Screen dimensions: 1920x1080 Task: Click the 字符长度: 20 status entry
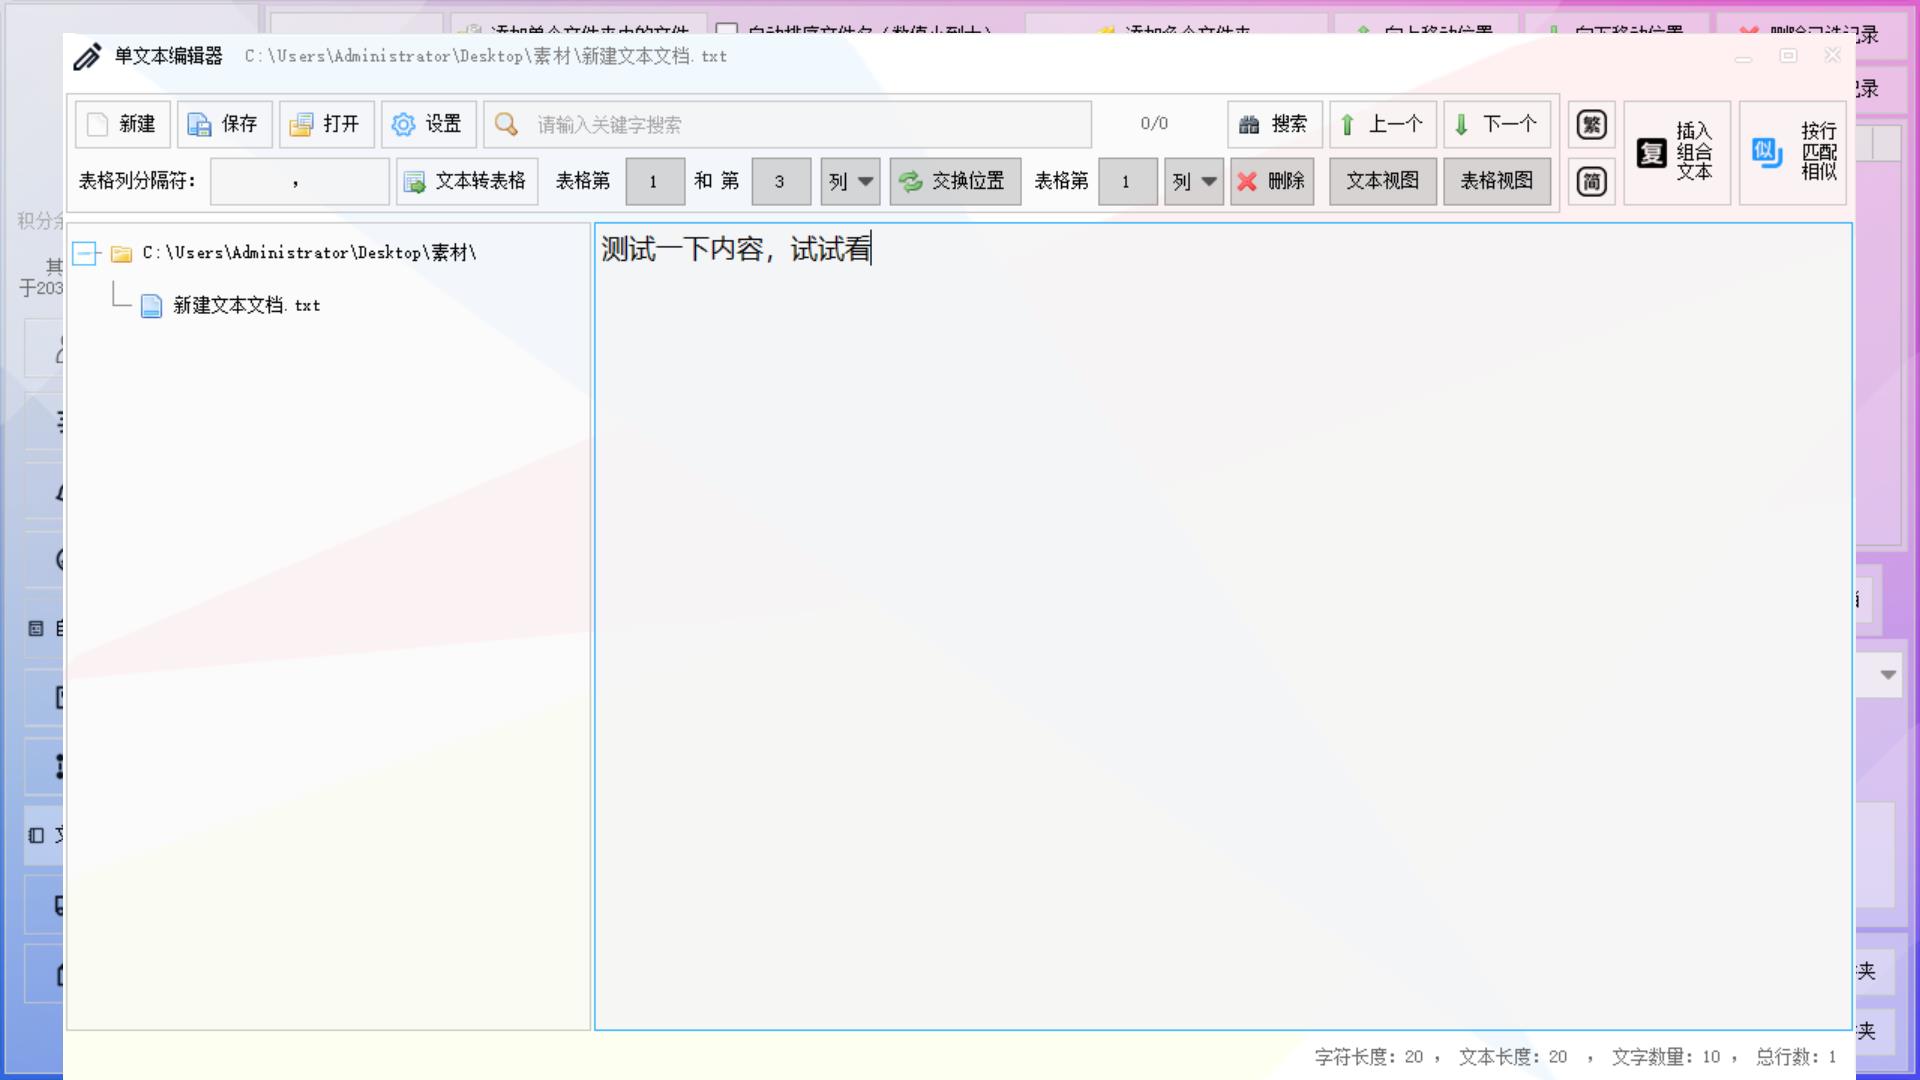(x=1368, y=1057)
